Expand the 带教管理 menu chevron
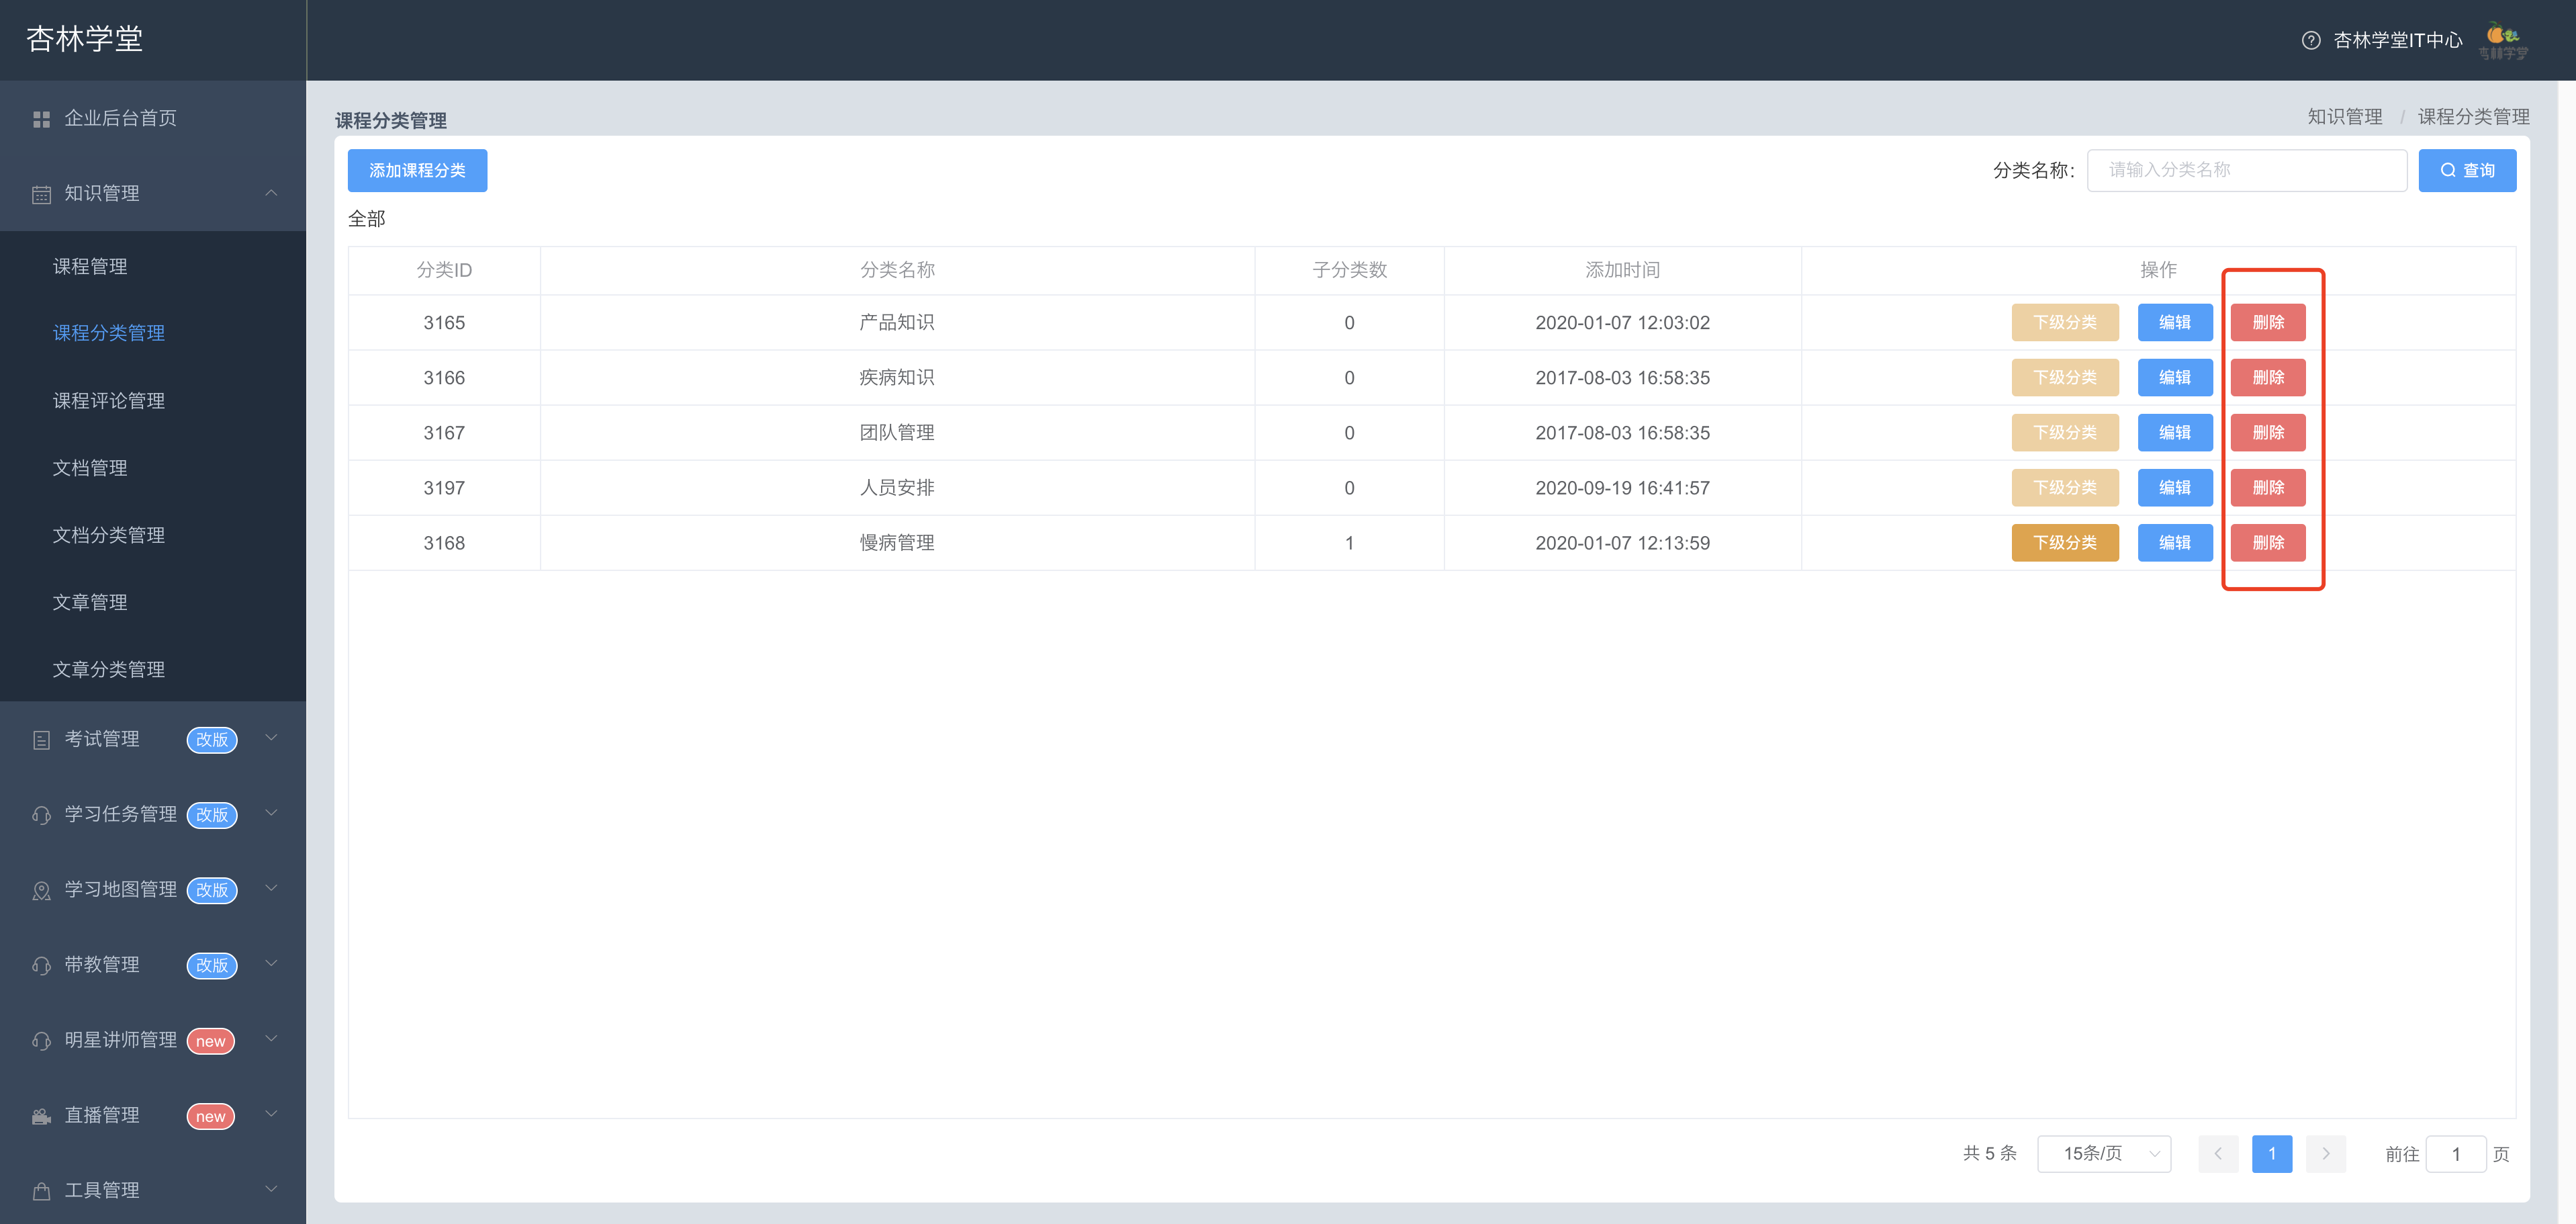 271,963
